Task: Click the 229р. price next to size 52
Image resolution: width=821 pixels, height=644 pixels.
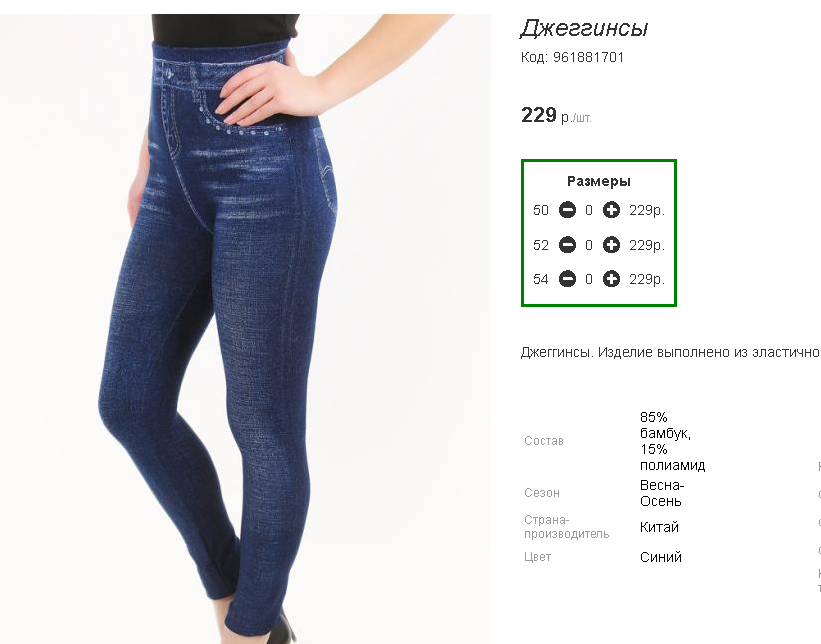Action: 647,245
